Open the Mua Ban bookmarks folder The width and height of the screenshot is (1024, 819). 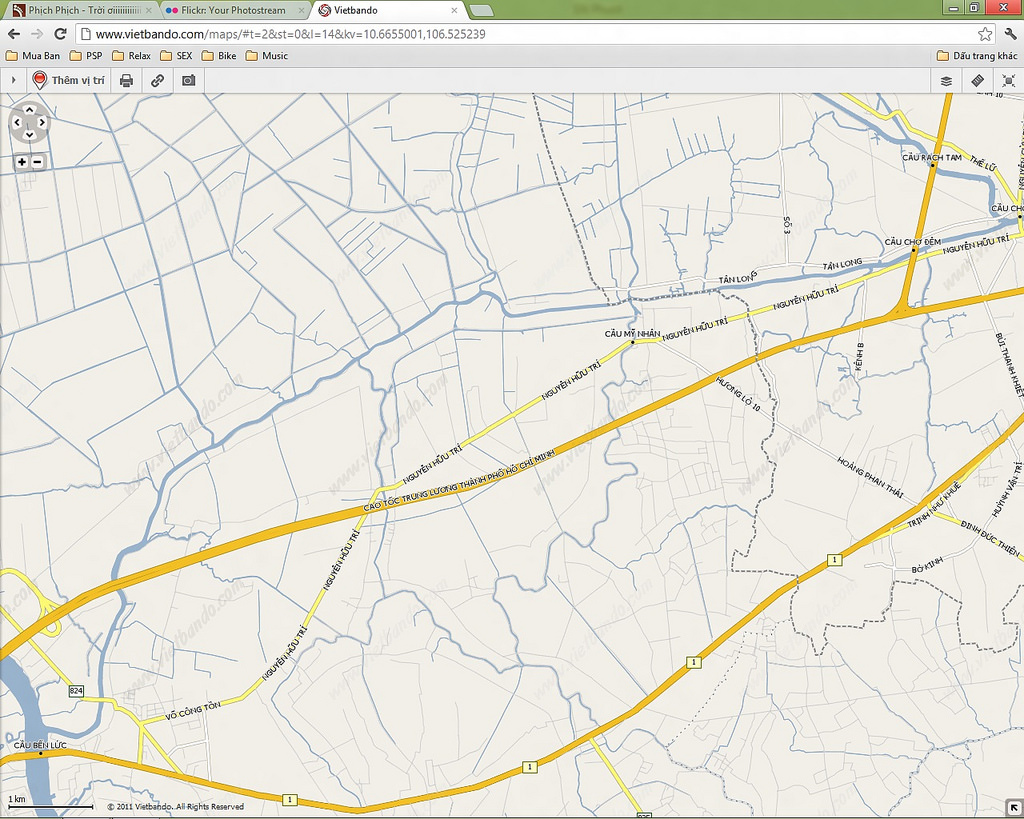33,56
